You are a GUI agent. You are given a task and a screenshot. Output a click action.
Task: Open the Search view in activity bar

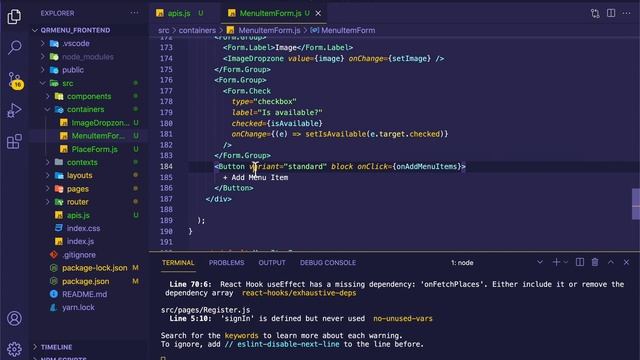[x=14, y=47]
